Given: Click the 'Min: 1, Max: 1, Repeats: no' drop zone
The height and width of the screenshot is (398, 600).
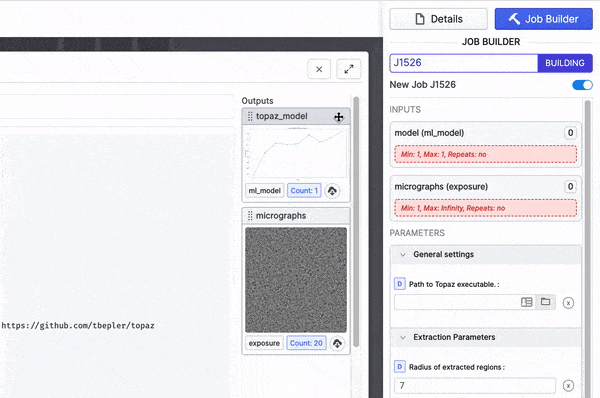Looking at the screenshot, I should 485,154.
